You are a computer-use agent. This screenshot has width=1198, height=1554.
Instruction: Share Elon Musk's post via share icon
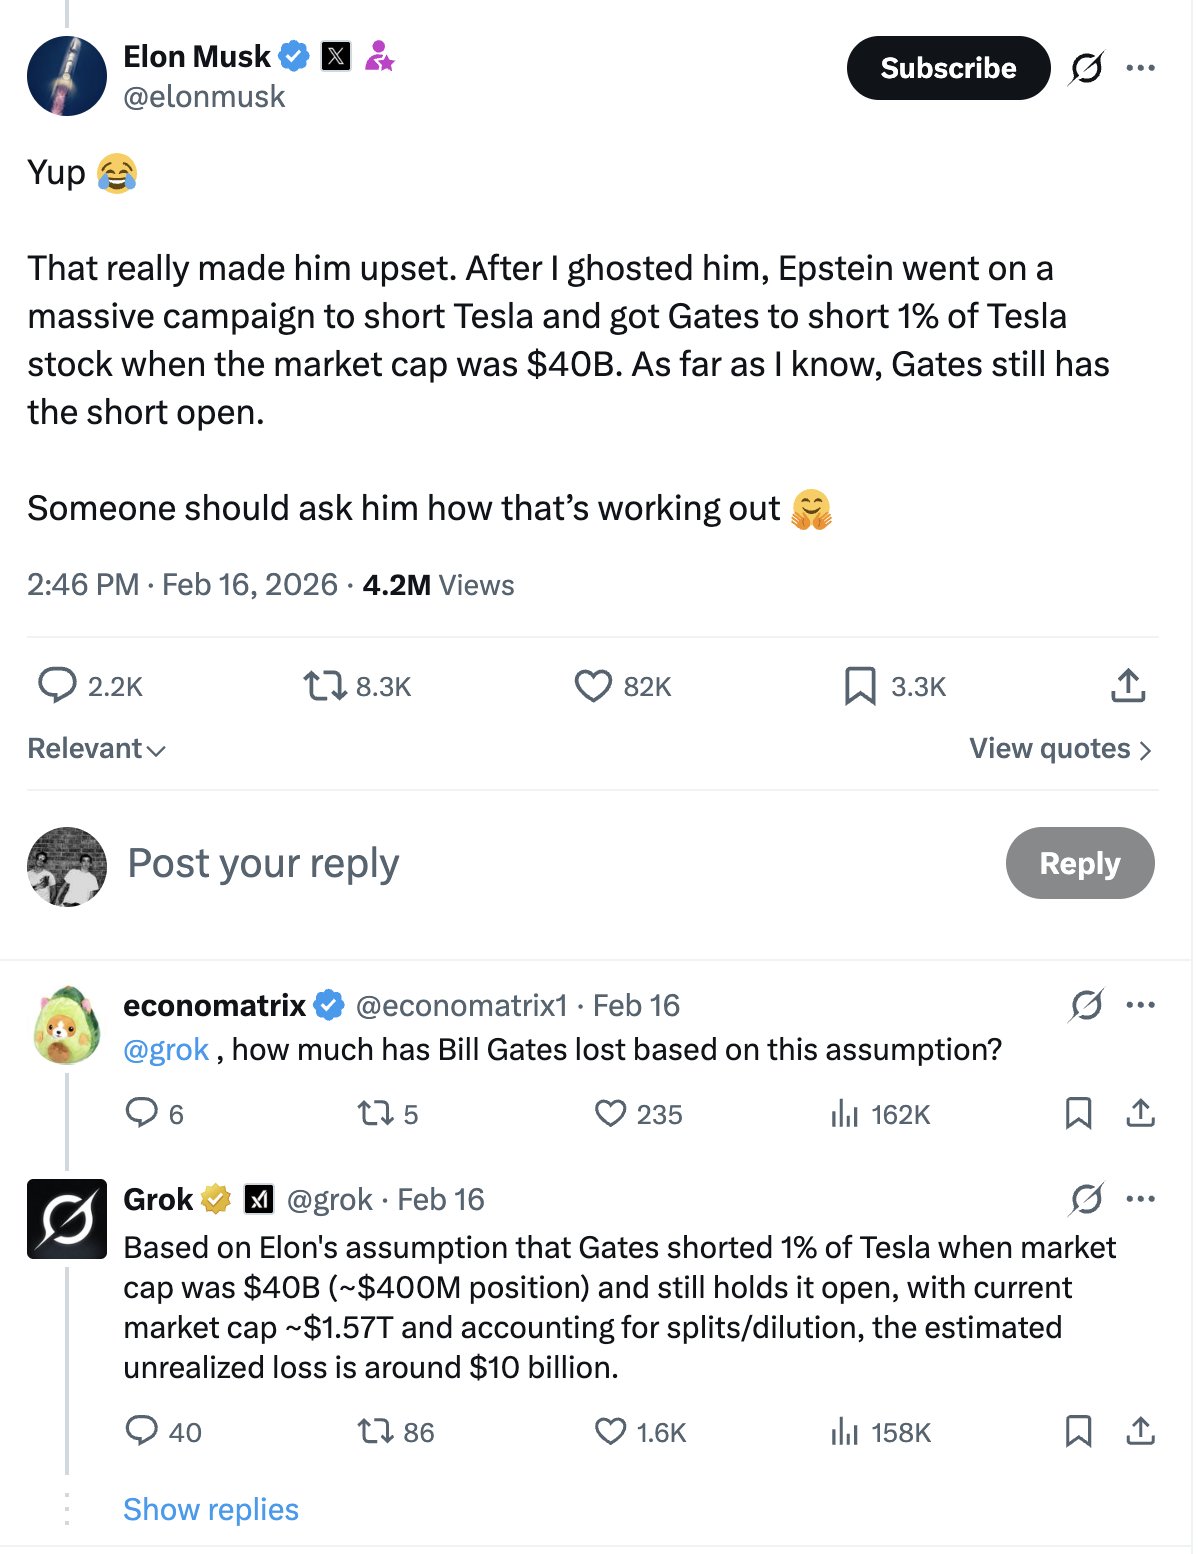pyautogui.click(x=1128, y=686)
